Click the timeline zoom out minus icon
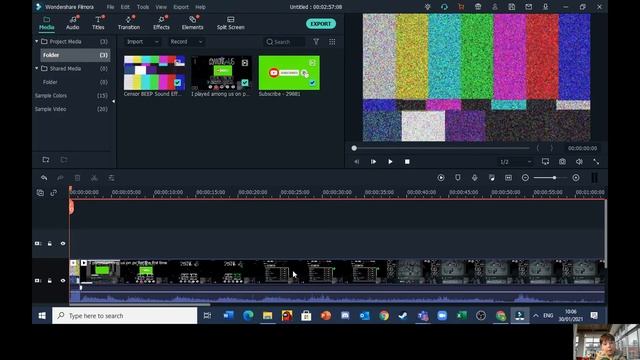This screenshot has width=640, height=360. point(525,178)
